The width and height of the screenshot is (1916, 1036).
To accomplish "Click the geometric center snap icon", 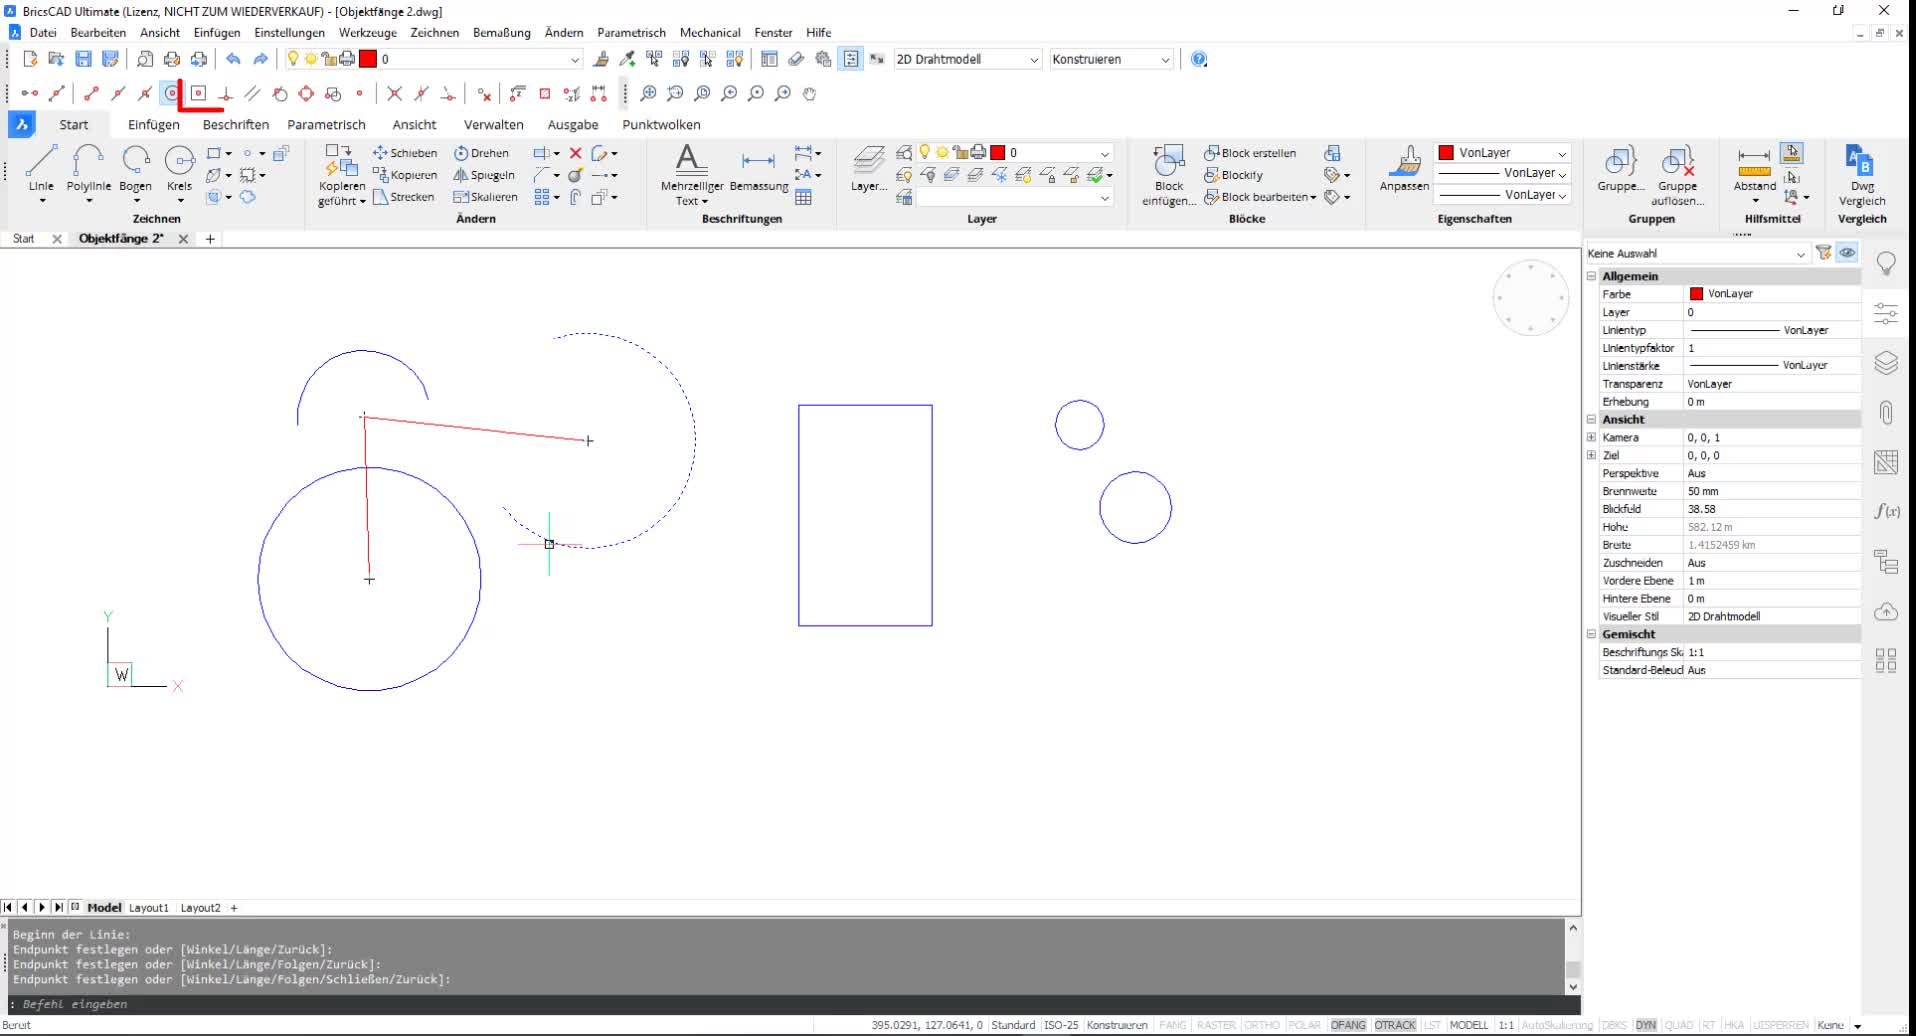I will [199, 93].
